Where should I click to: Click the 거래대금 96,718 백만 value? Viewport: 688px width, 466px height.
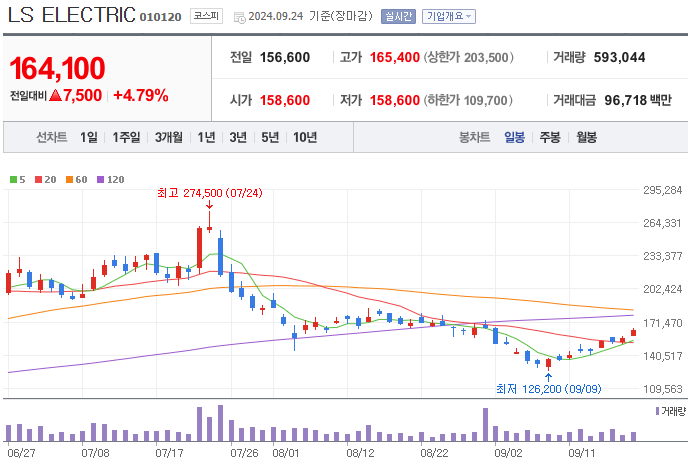638,100
